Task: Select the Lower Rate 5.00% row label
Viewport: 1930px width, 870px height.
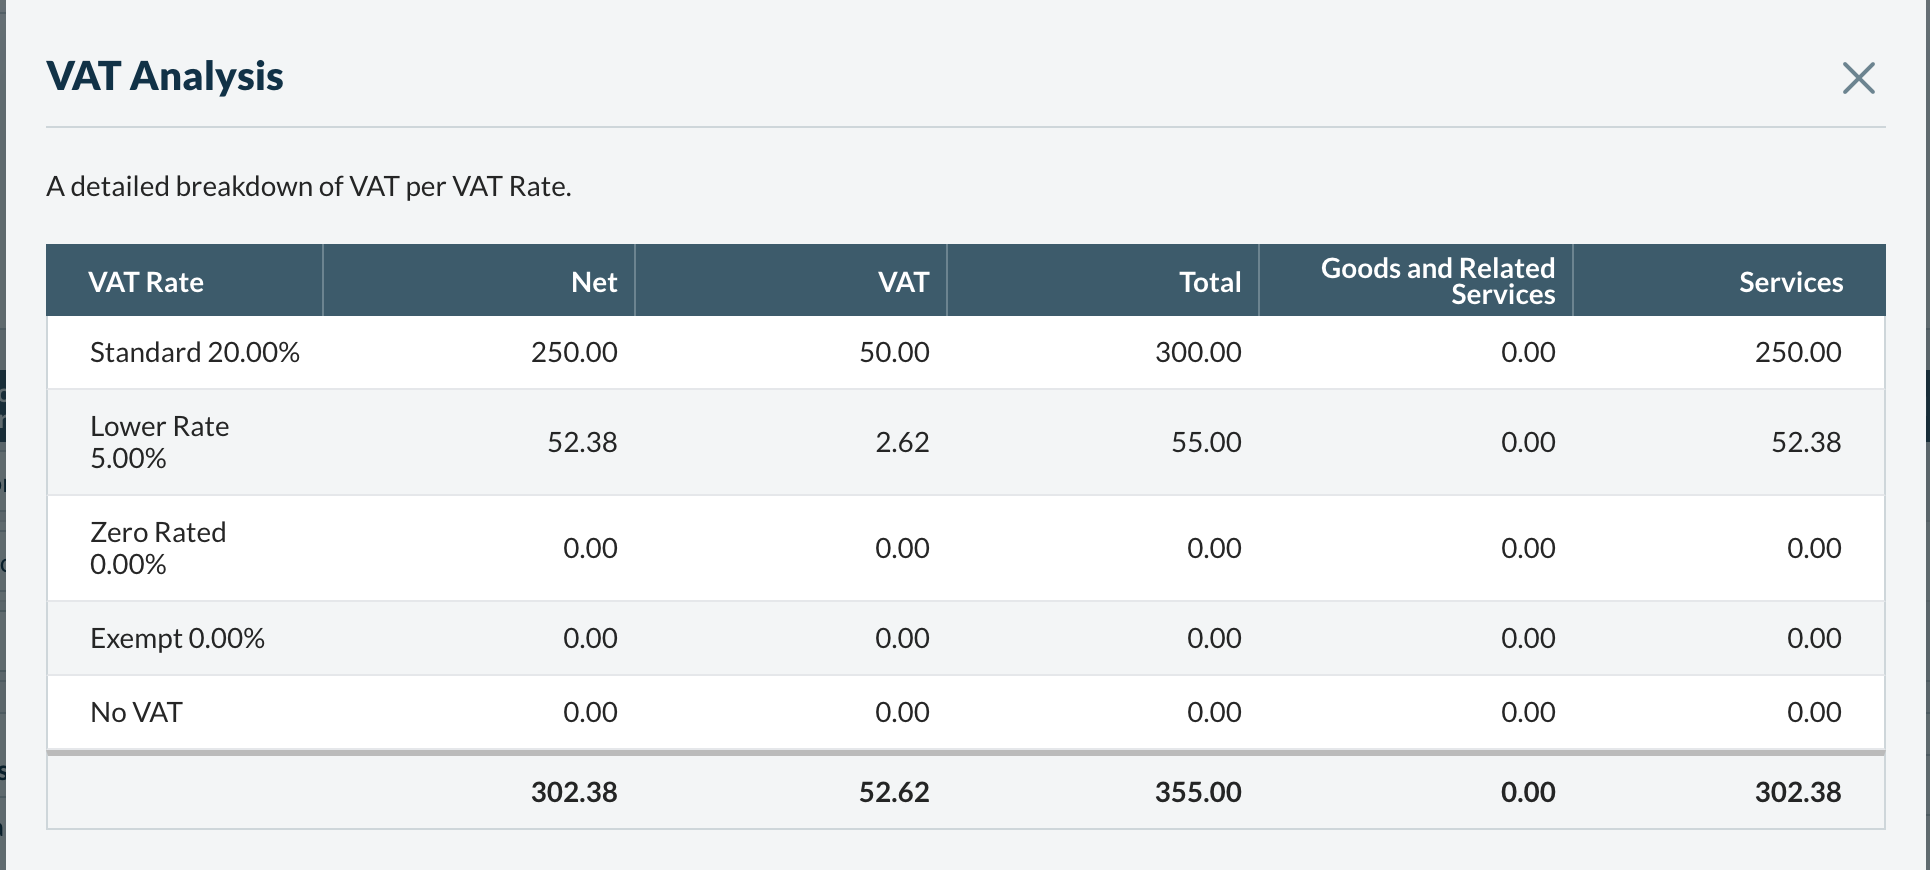Action: coord(159,442)
